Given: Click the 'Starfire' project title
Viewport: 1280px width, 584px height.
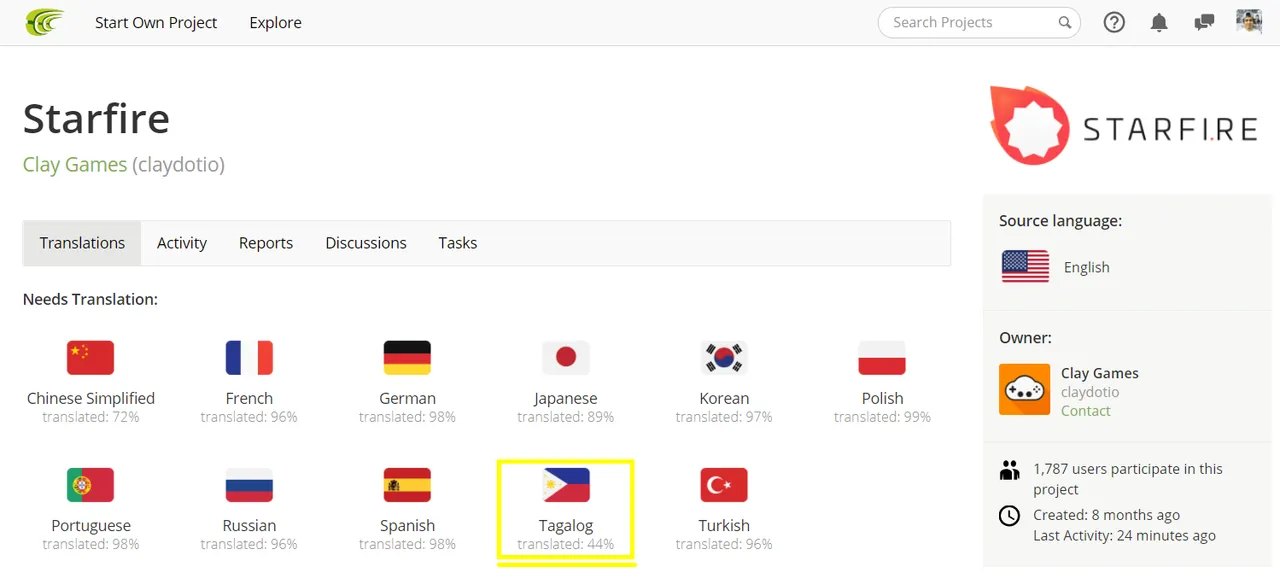Looking at the screenshot, I should pyautogui.click(x=96, y=118).
